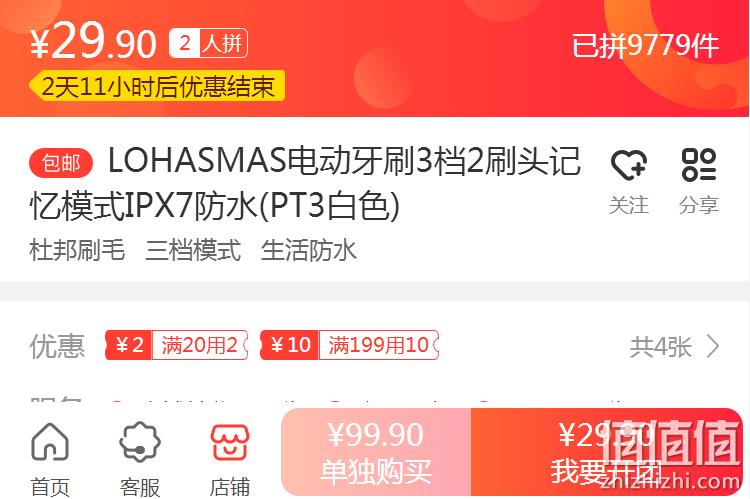Viewport: 750px width, 499px height.
Task: Buy alone via ¥99.90 单独购买 button
Action: point(376,452)
